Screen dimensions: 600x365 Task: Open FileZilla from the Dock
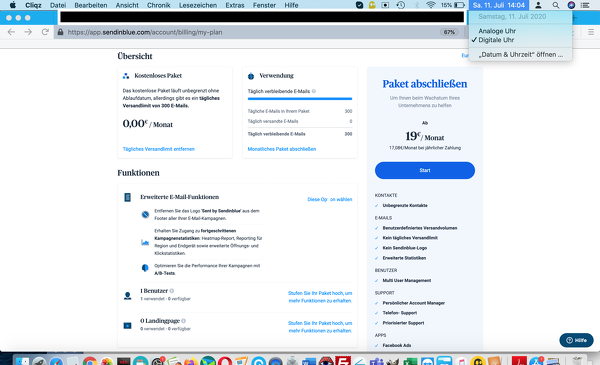(343, 360)
